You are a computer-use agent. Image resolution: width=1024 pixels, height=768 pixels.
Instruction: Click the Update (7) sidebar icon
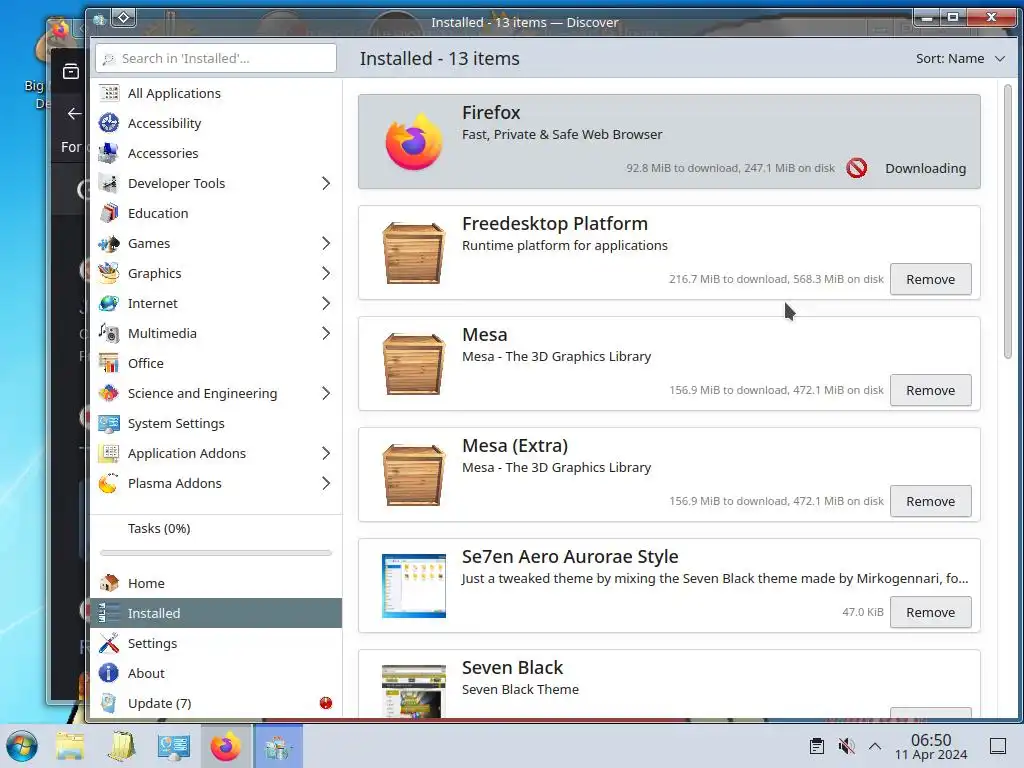(x=108, y=703)
